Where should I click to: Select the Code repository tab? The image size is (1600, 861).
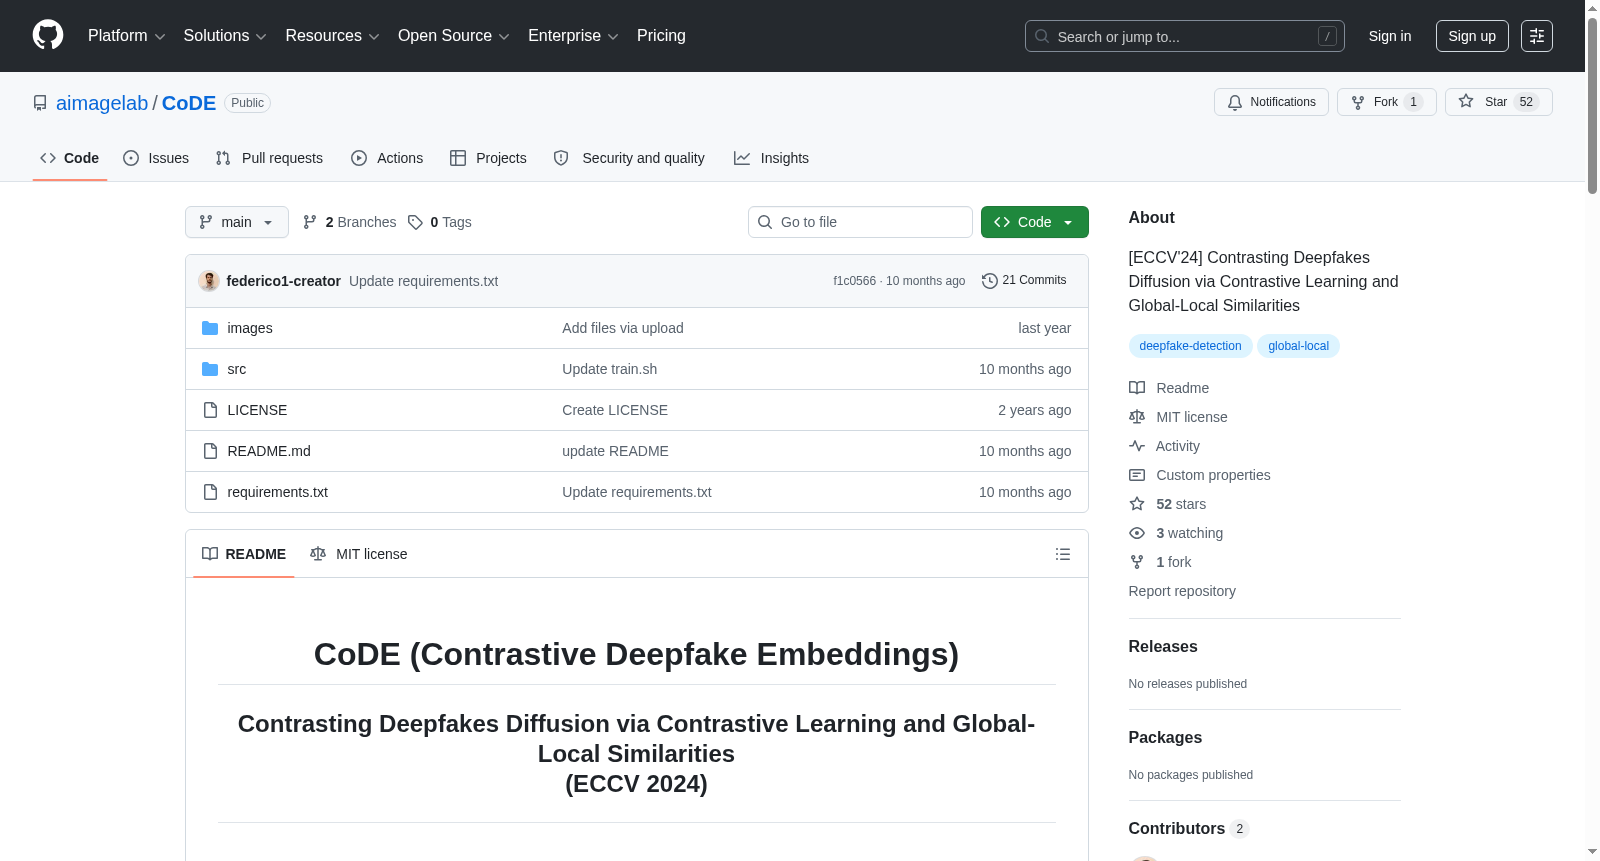(70, 158)
